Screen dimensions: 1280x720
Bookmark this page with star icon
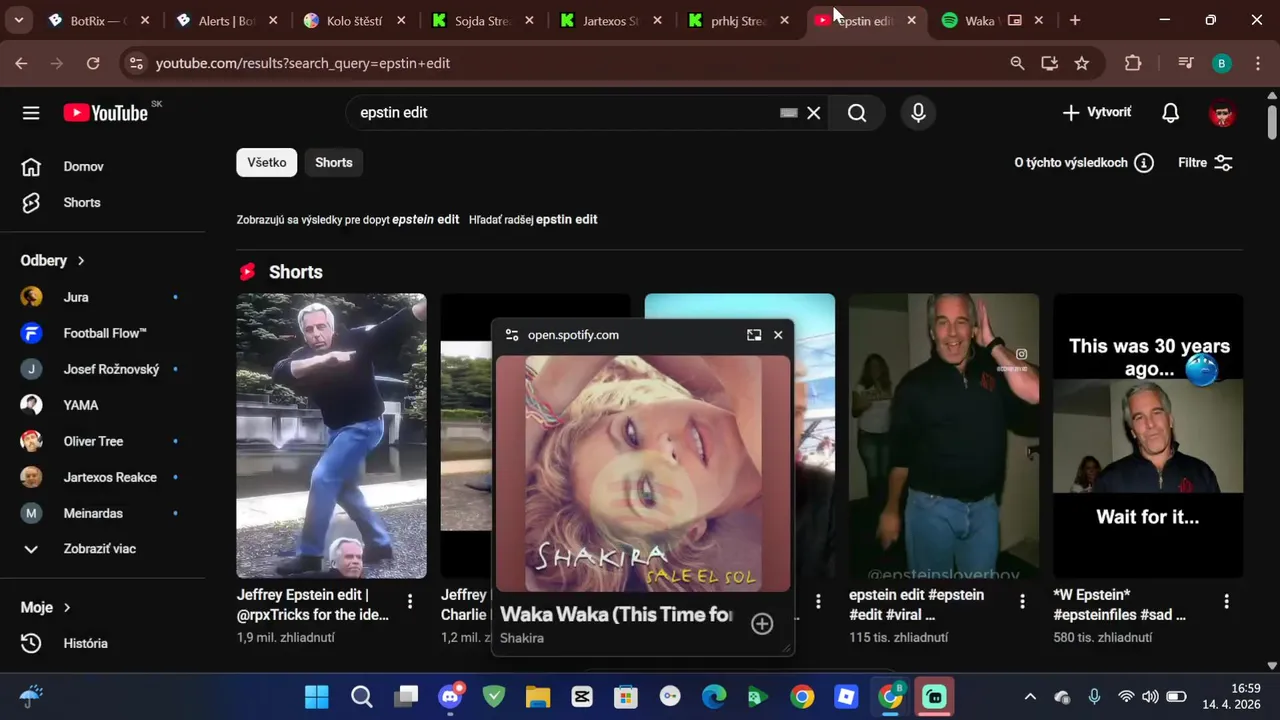(1081, 63)
